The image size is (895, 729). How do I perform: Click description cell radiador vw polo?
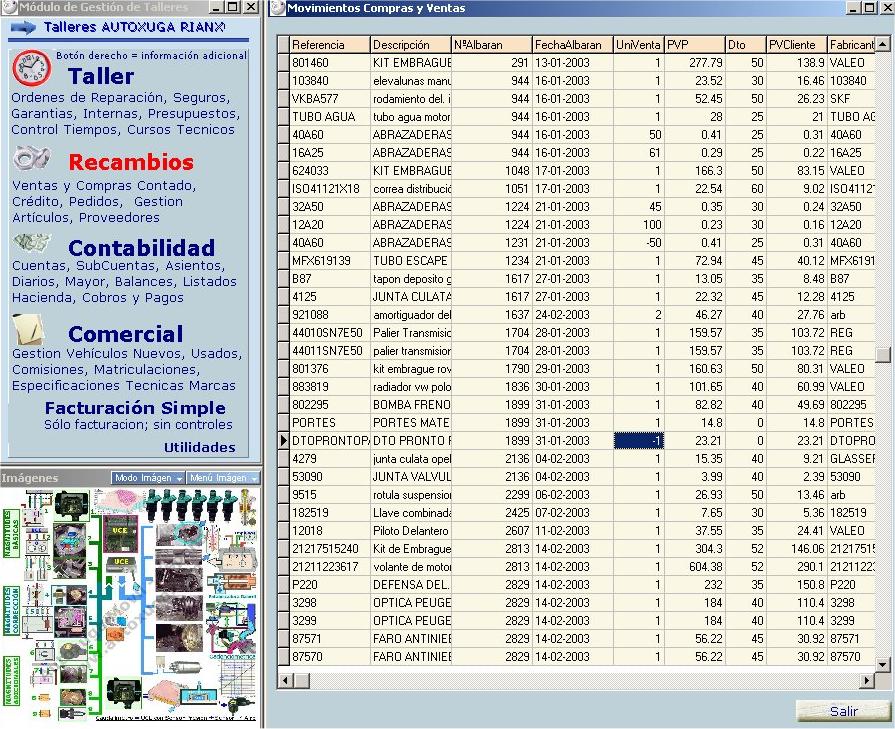411,386
